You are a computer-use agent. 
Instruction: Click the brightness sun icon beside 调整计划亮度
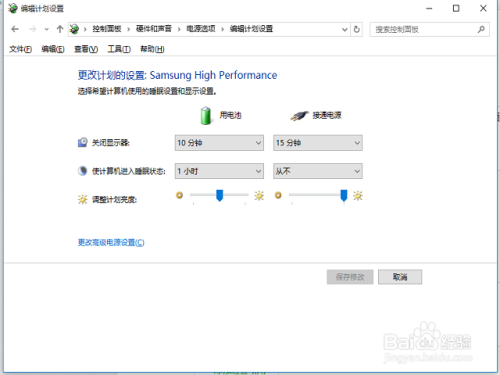(82, 199)
